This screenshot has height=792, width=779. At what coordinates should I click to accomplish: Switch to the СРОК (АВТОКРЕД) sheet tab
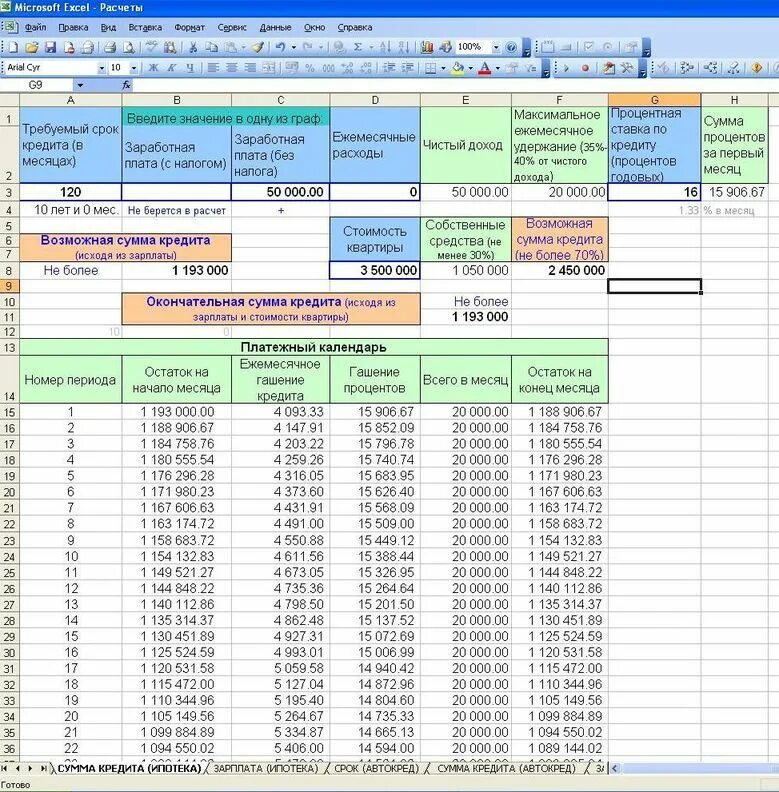(x=376, y=768)
